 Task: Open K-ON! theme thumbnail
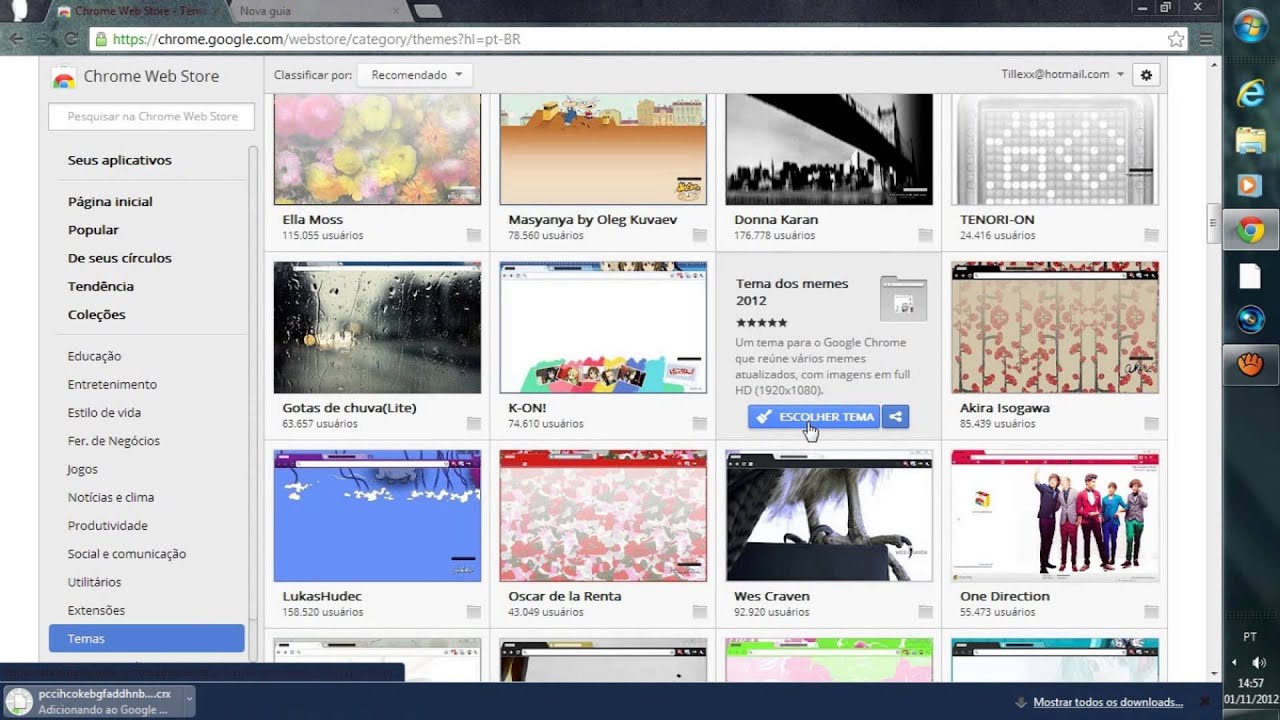tap(603, 328)
